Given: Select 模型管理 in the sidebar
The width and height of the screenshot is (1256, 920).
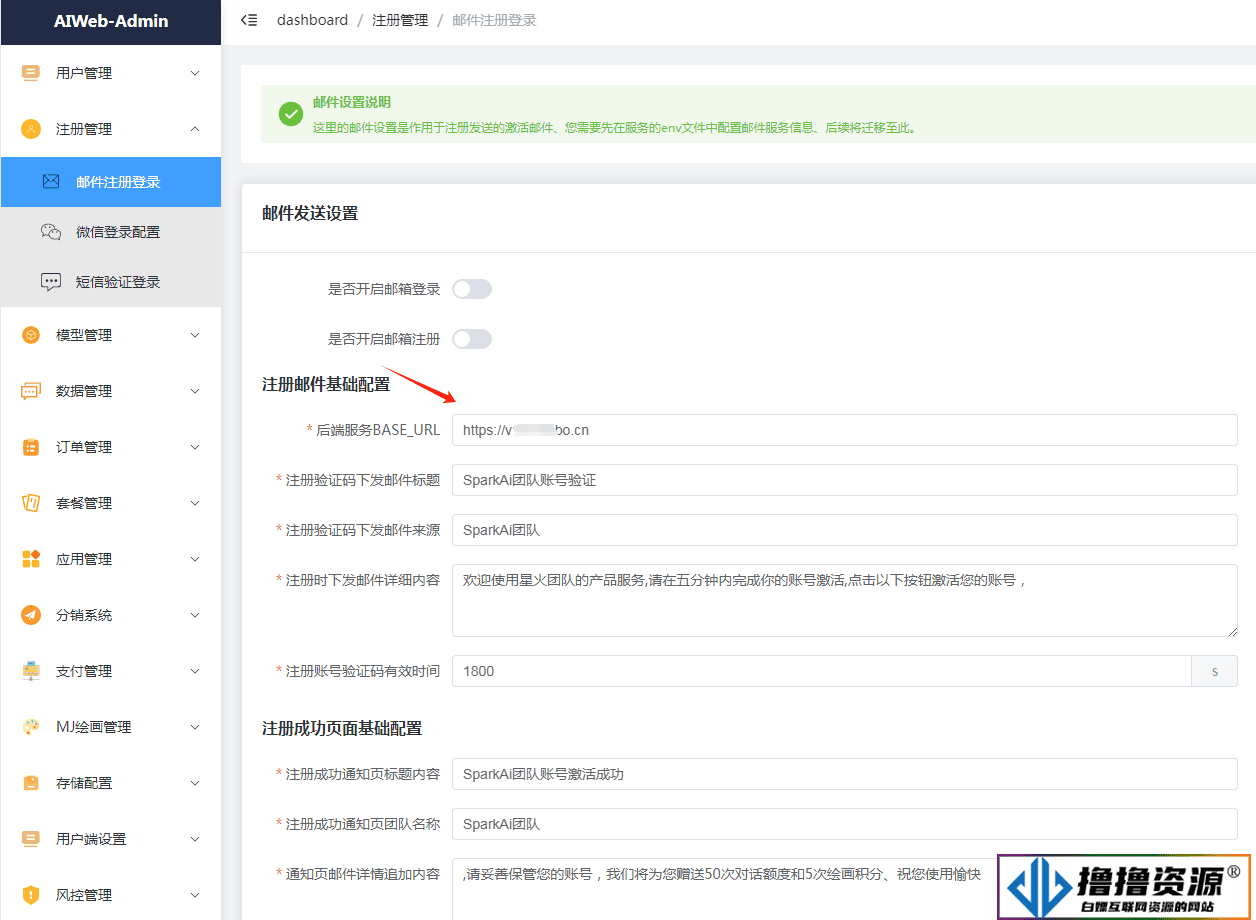Looking at the screenshot, I should [110, 335].
